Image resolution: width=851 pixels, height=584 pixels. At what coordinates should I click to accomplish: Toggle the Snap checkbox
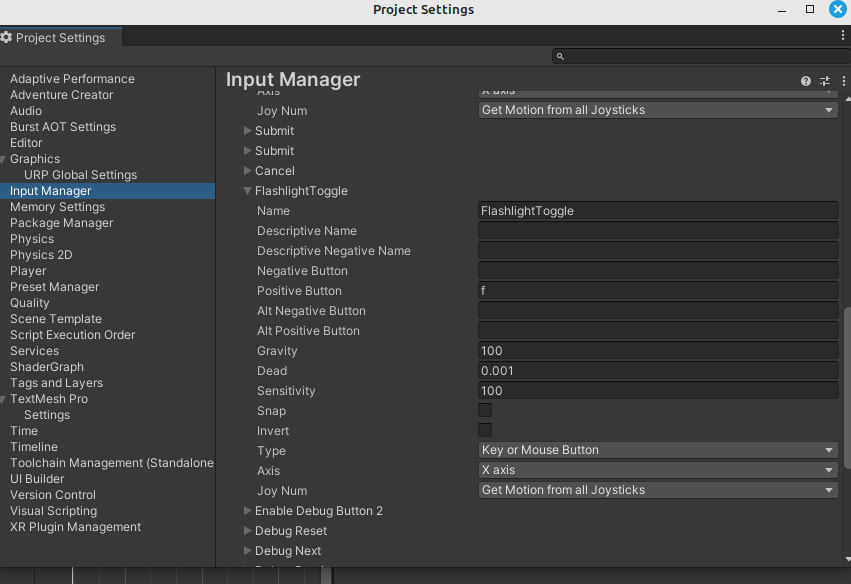point(485,410)
